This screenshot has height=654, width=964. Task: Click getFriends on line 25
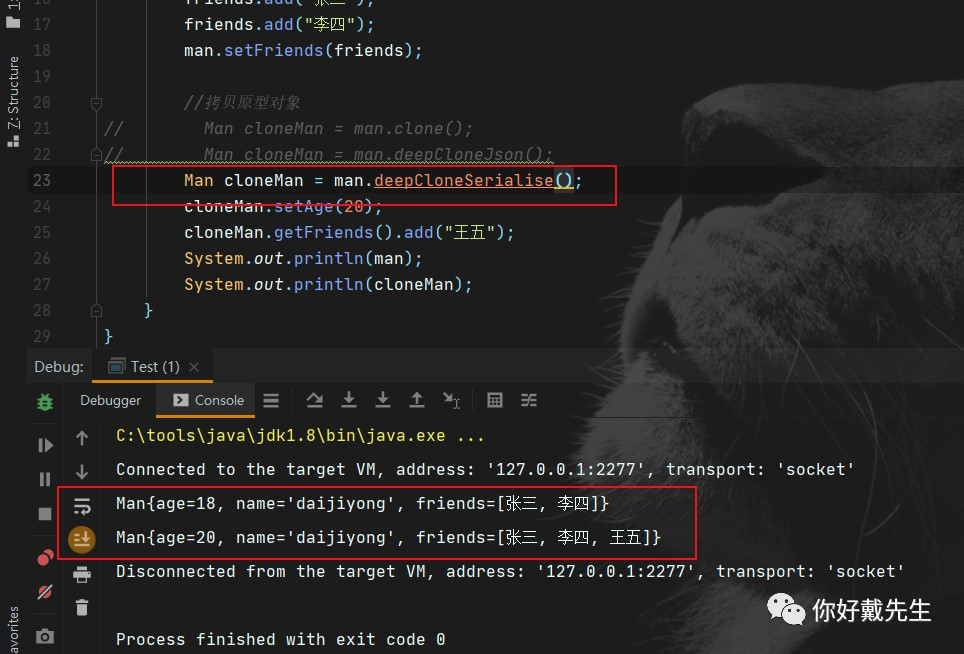323,232
